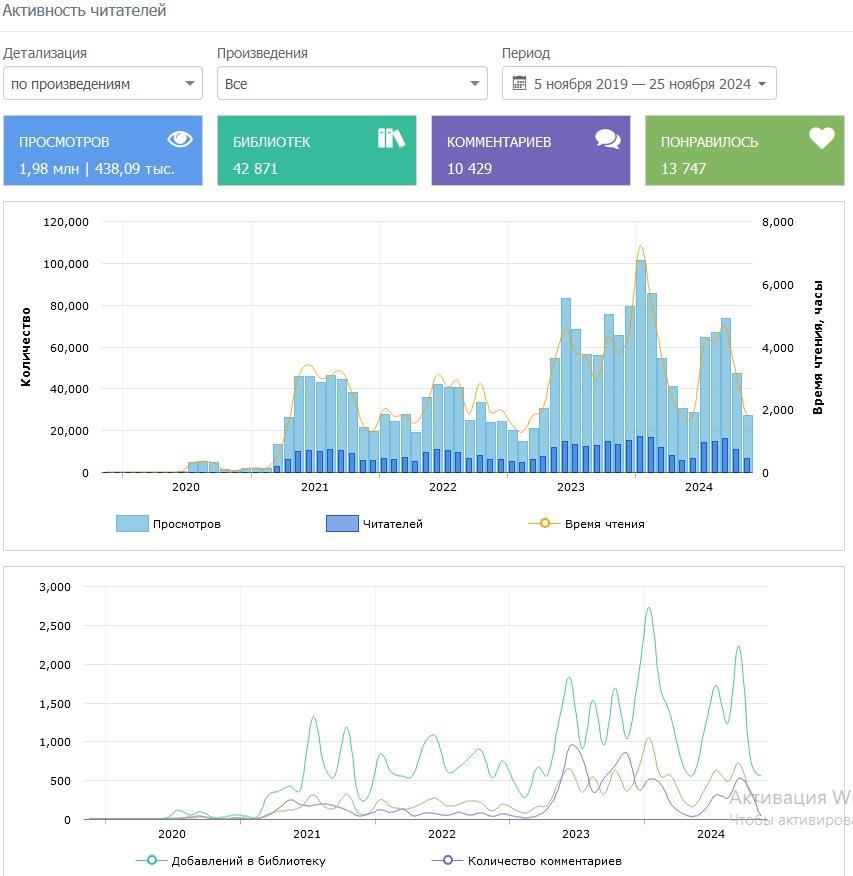Click the calendar icon in Период field
The image size is (853, 876).
click(x=518, y=84)
